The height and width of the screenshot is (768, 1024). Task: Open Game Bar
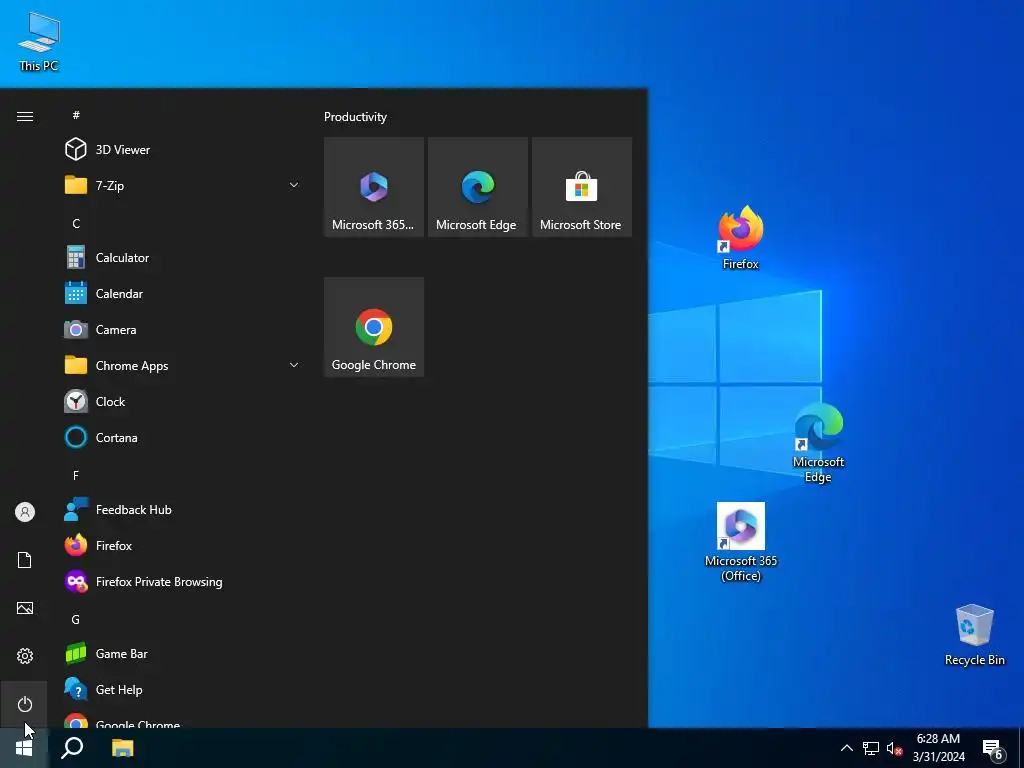click(x=182, y=653)
